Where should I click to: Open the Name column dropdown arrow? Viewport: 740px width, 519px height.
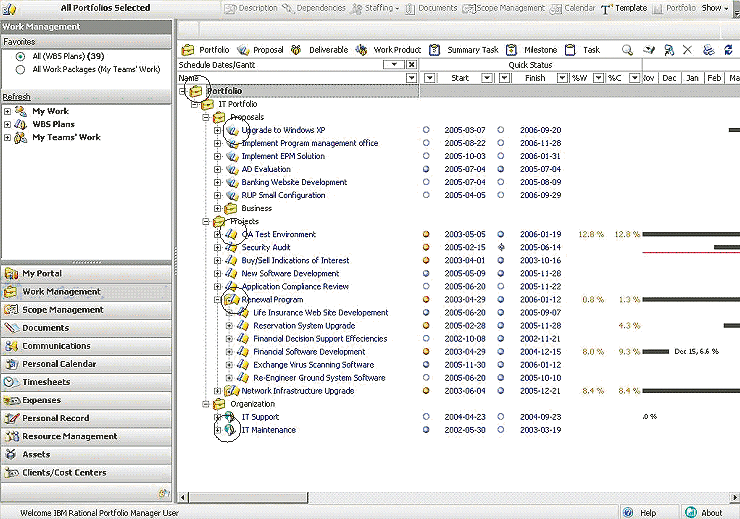(x=412, y=78)
